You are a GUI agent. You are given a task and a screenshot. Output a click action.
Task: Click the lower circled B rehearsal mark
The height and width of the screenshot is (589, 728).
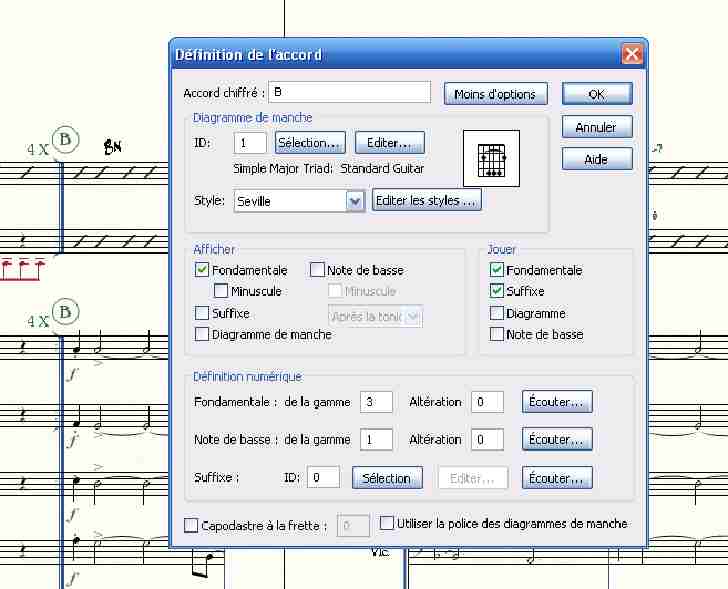pos(65,313)
